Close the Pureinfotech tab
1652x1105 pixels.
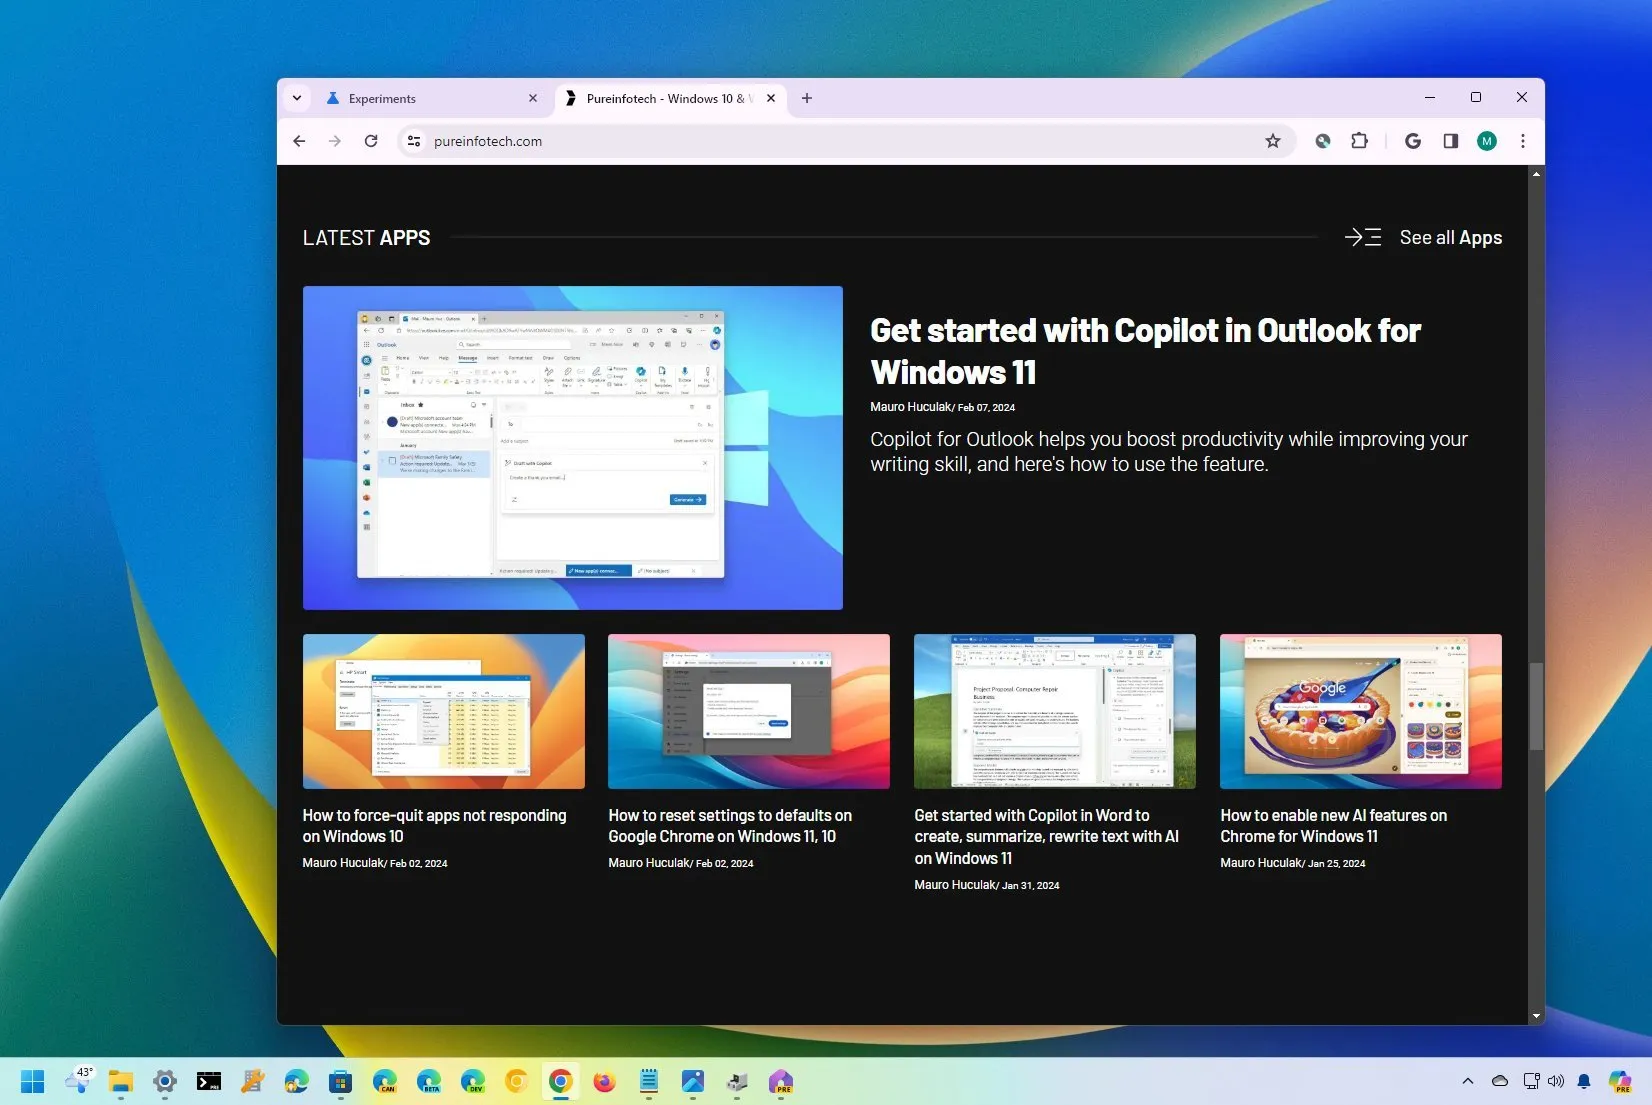click(x=771, y=98)
